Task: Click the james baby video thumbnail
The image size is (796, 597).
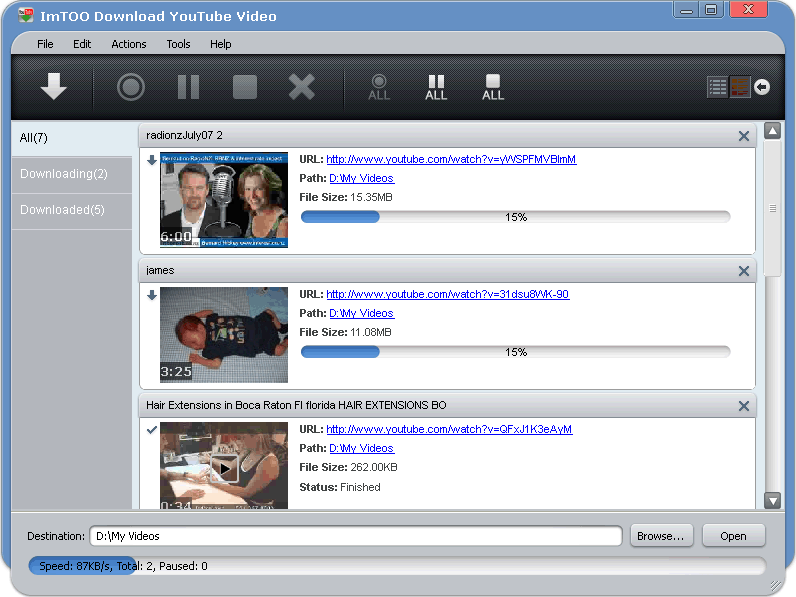Action: (x=224, y=335)
